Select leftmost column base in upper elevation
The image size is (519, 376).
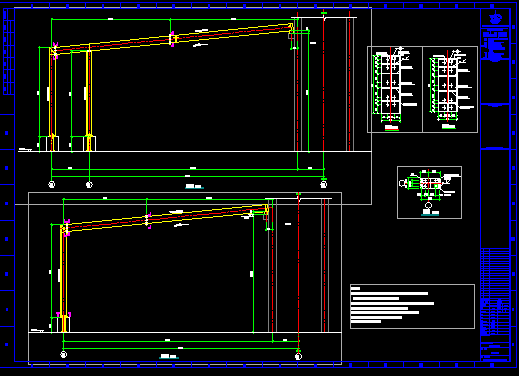pos(52,144)
